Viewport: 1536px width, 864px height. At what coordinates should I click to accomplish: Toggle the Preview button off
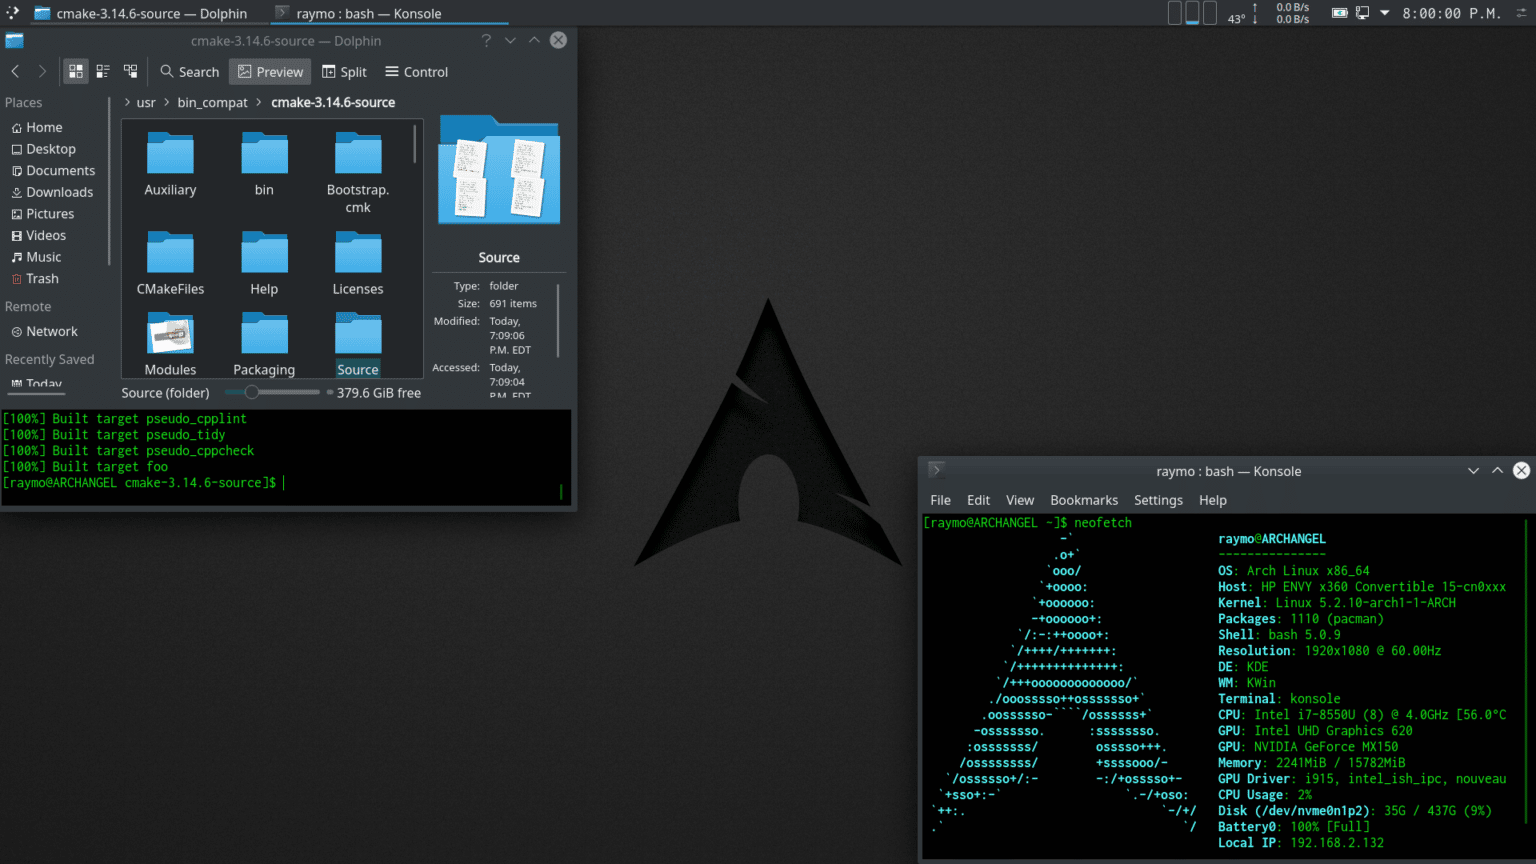269,71
